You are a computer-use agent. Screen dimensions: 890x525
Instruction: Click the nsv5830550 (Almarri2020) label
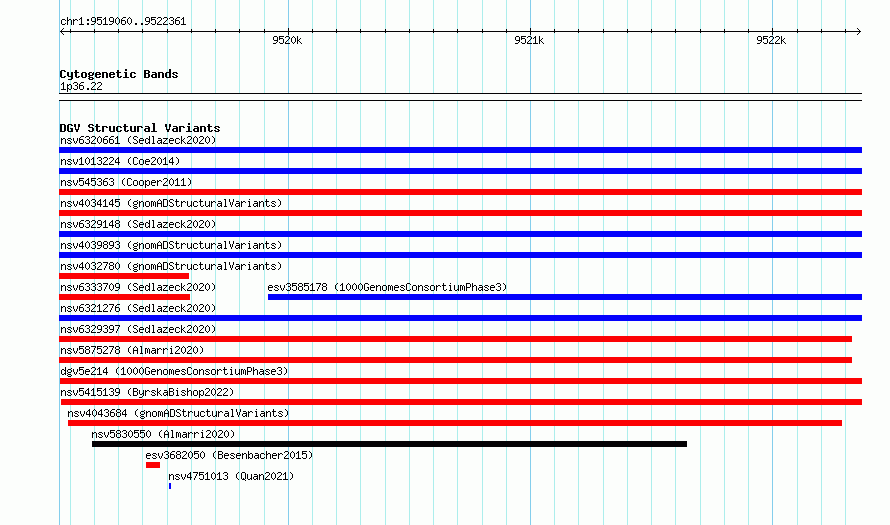point(163,434)
